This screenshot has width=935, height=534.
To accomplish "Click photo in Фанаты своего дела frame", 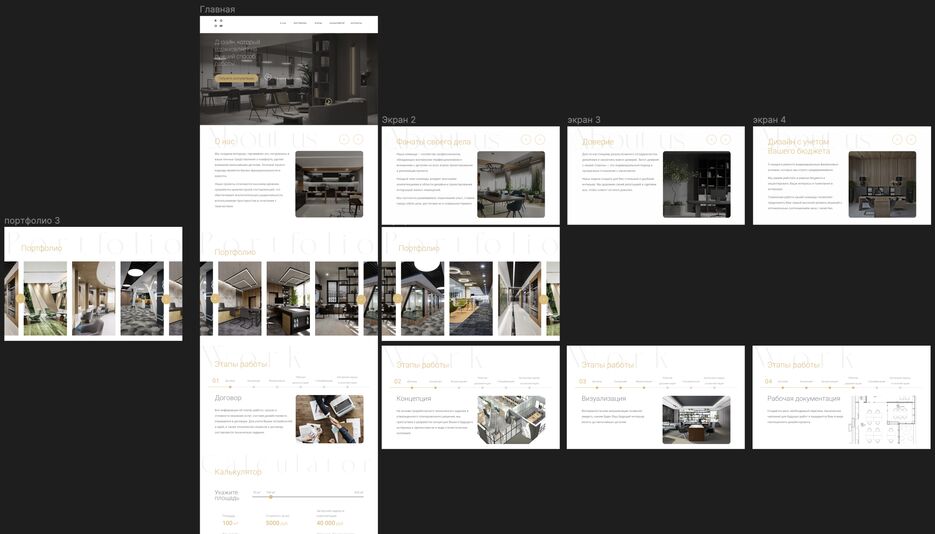I will coord(511,184).
